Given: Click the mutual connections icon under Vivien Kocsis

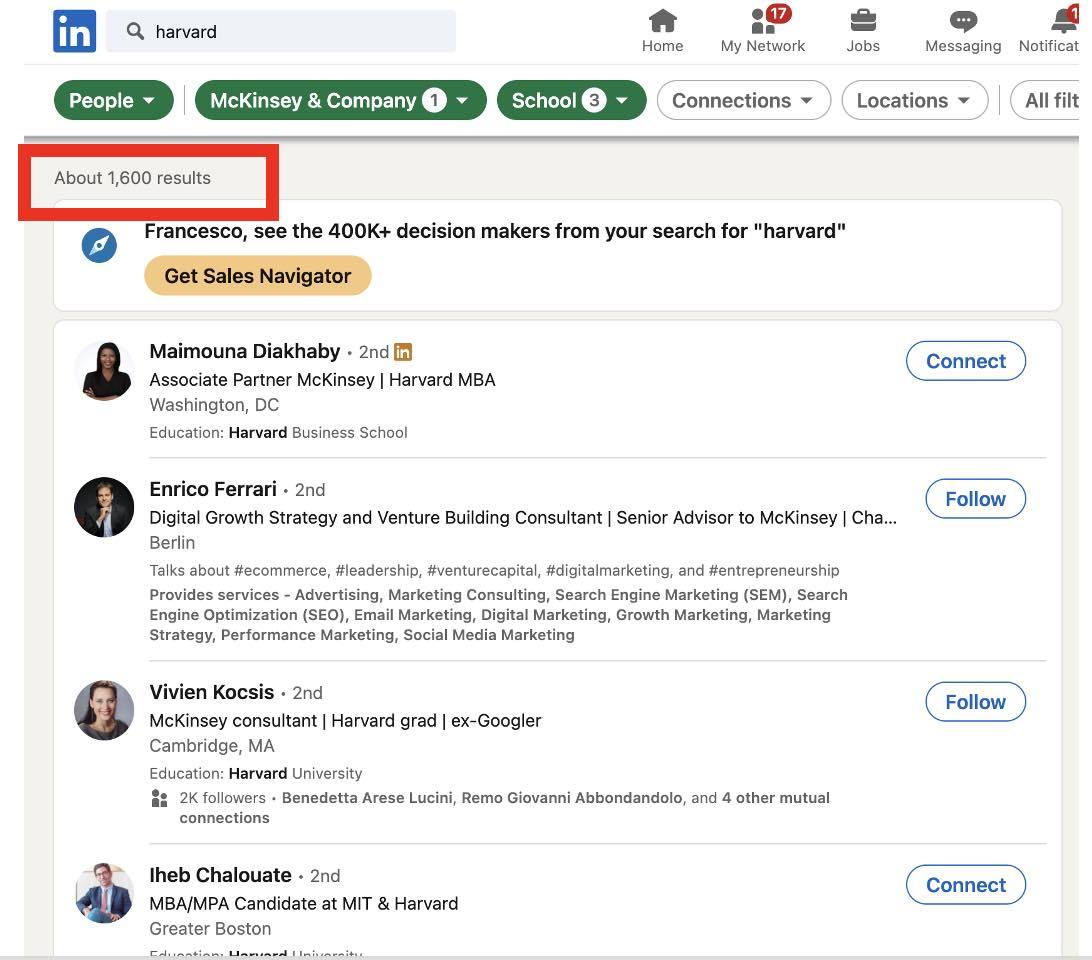Looking at the screenshot, I should 159,798.
